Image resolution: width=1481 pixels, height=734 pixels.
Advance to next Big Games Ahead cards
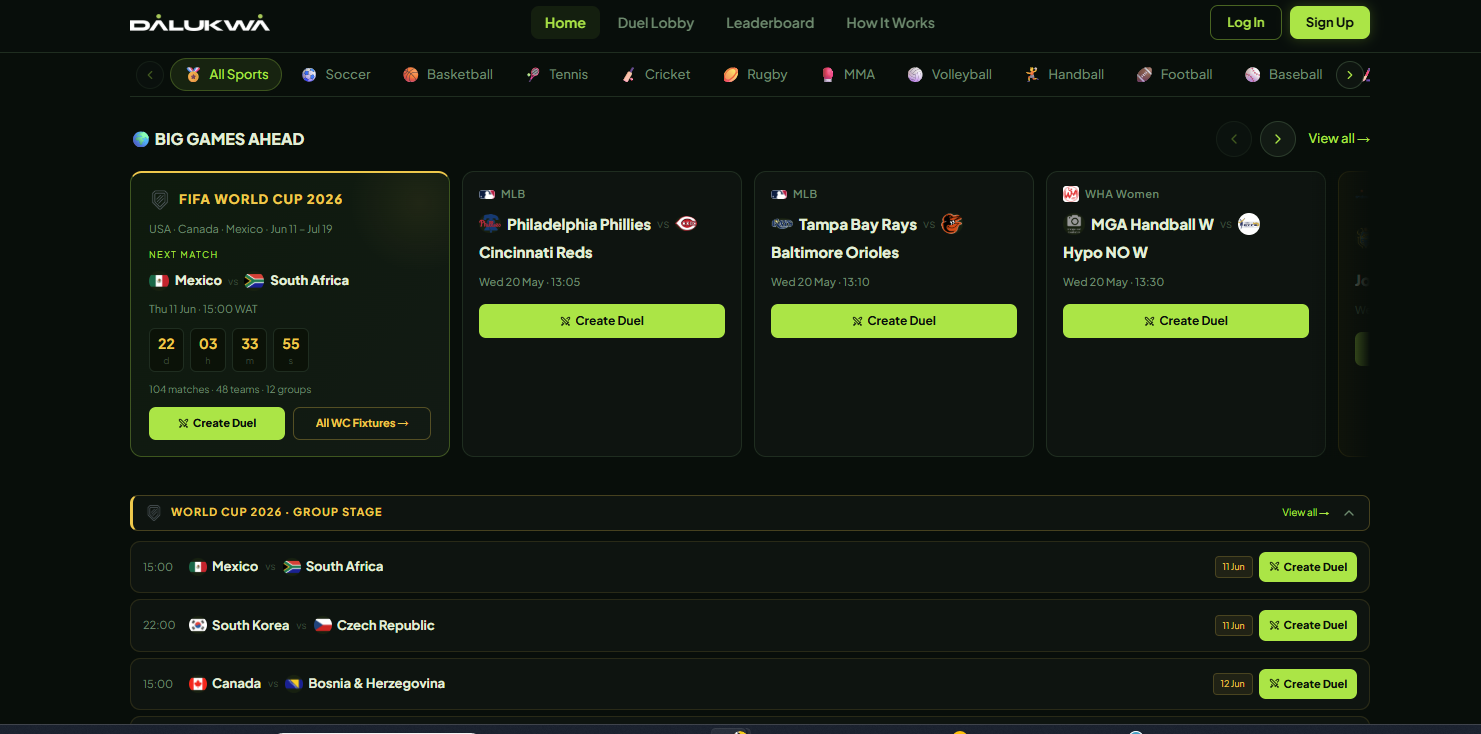coord(1278,139)
